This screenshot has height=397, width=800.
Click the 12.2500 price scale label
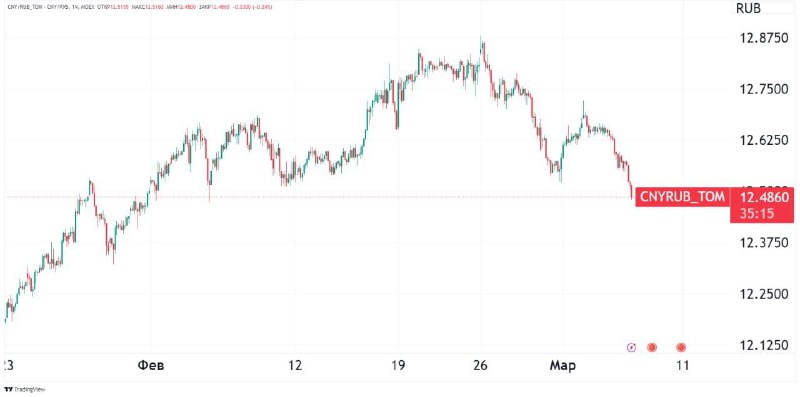(764, 295)
